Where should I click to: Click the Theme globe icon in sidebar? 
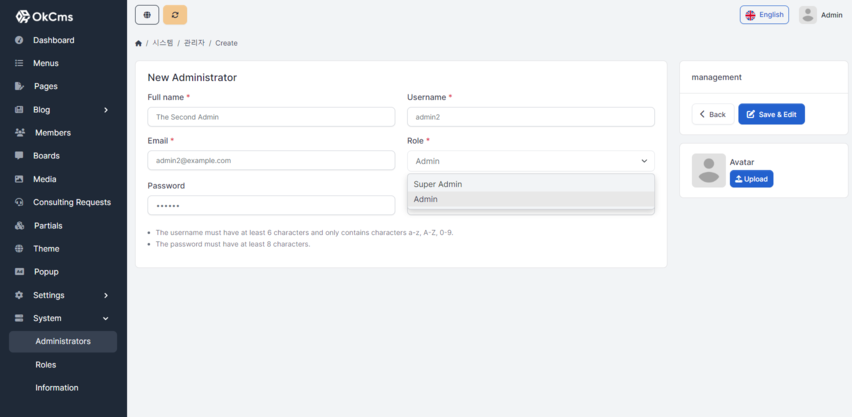pos(20,249)
